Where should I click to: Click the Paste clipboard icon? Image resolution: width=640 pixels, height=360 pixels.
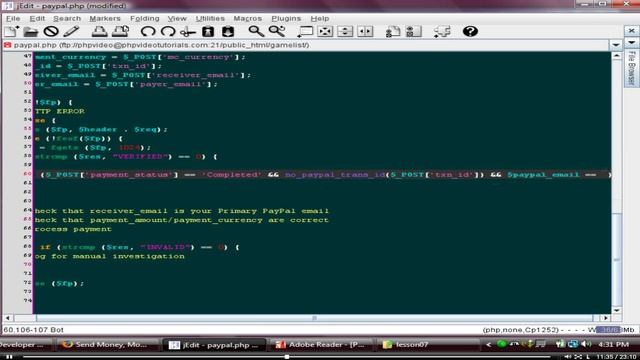pyautogui.click(x=228, y=31)
